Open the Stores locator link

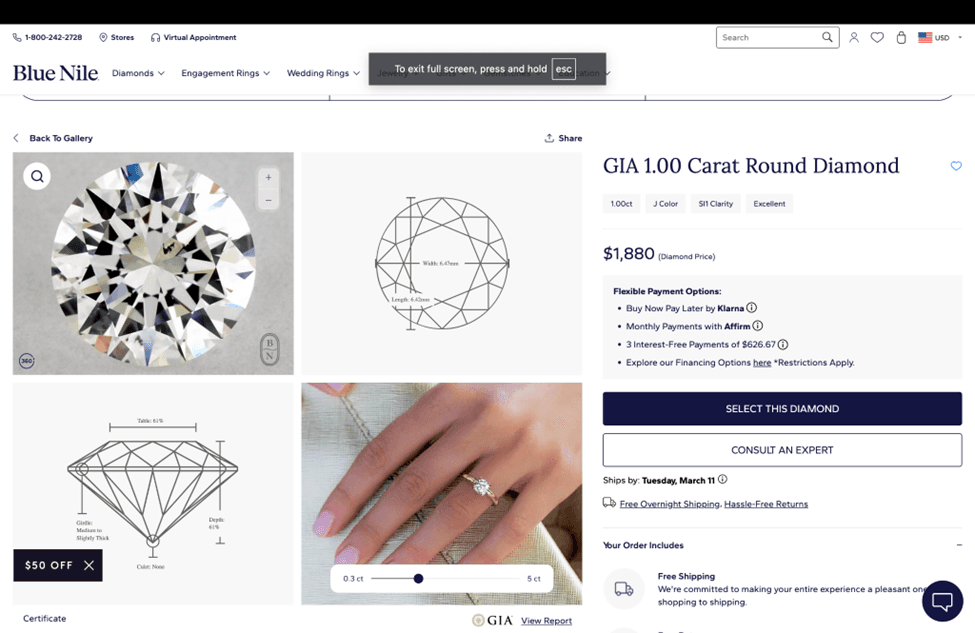pyautogui.click(x=117, y=37)
